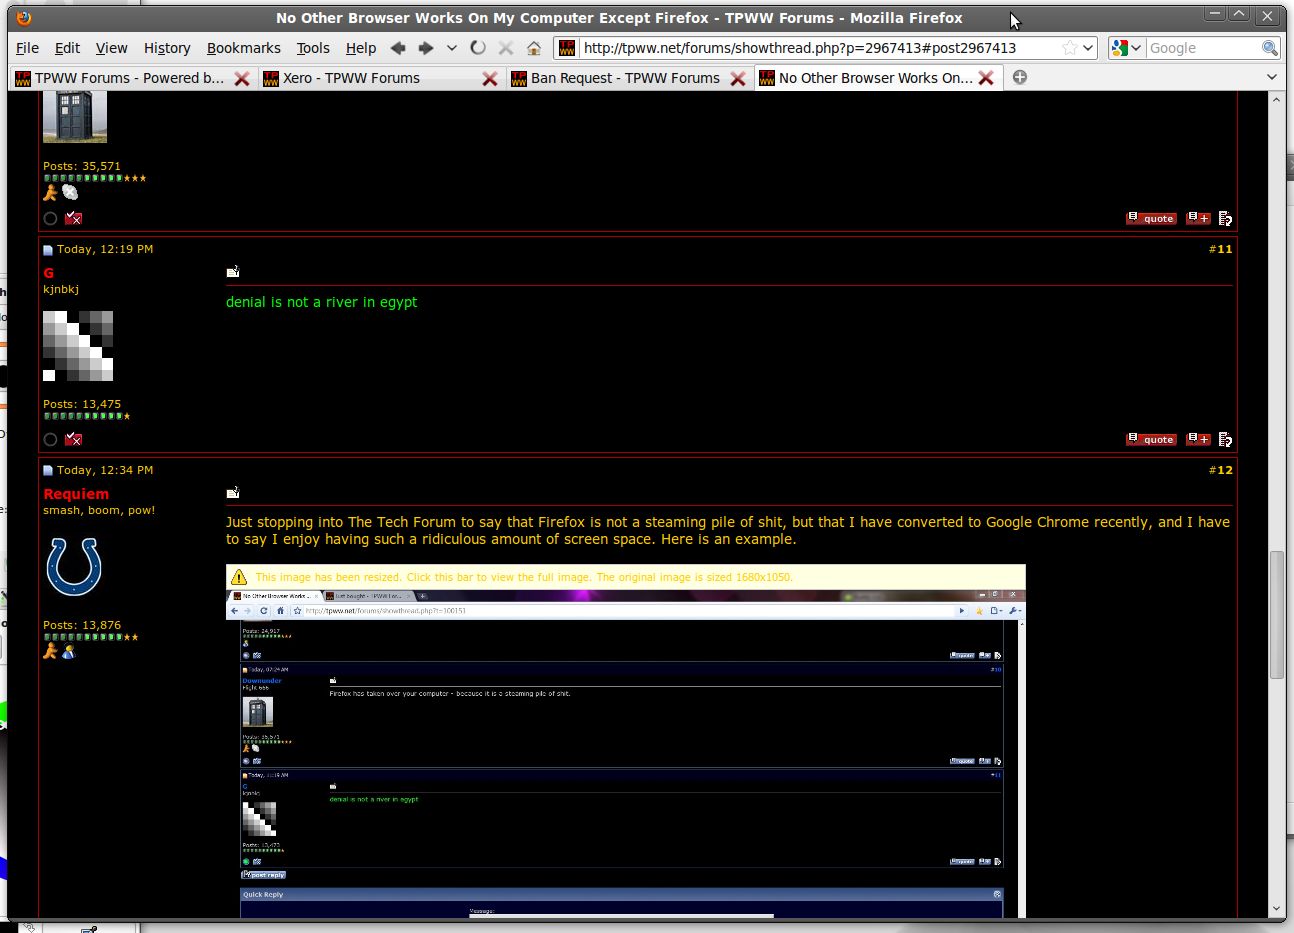The image size is (1294, 933).
Task: Click into the address bar URL
Action: pos(800,48)
